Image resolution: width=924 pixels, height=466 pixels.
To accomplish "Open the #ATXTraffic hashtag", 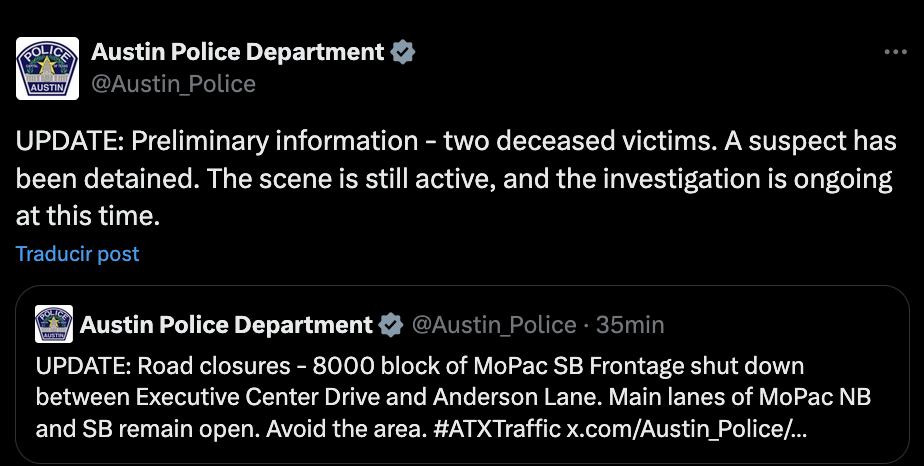I will [496, 429].
